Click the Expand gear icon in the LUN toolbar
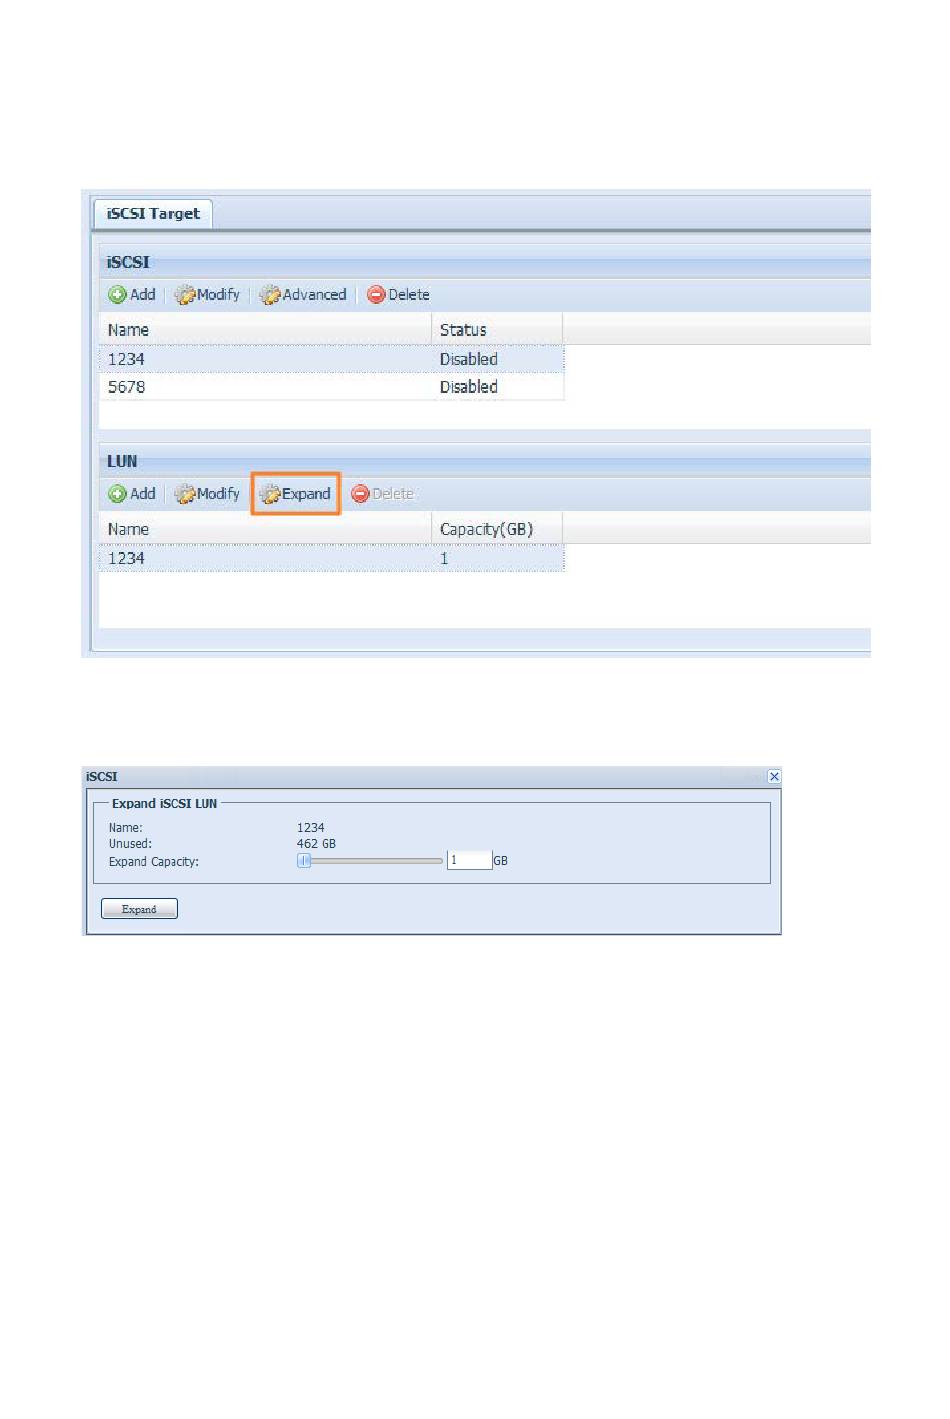 270,494
